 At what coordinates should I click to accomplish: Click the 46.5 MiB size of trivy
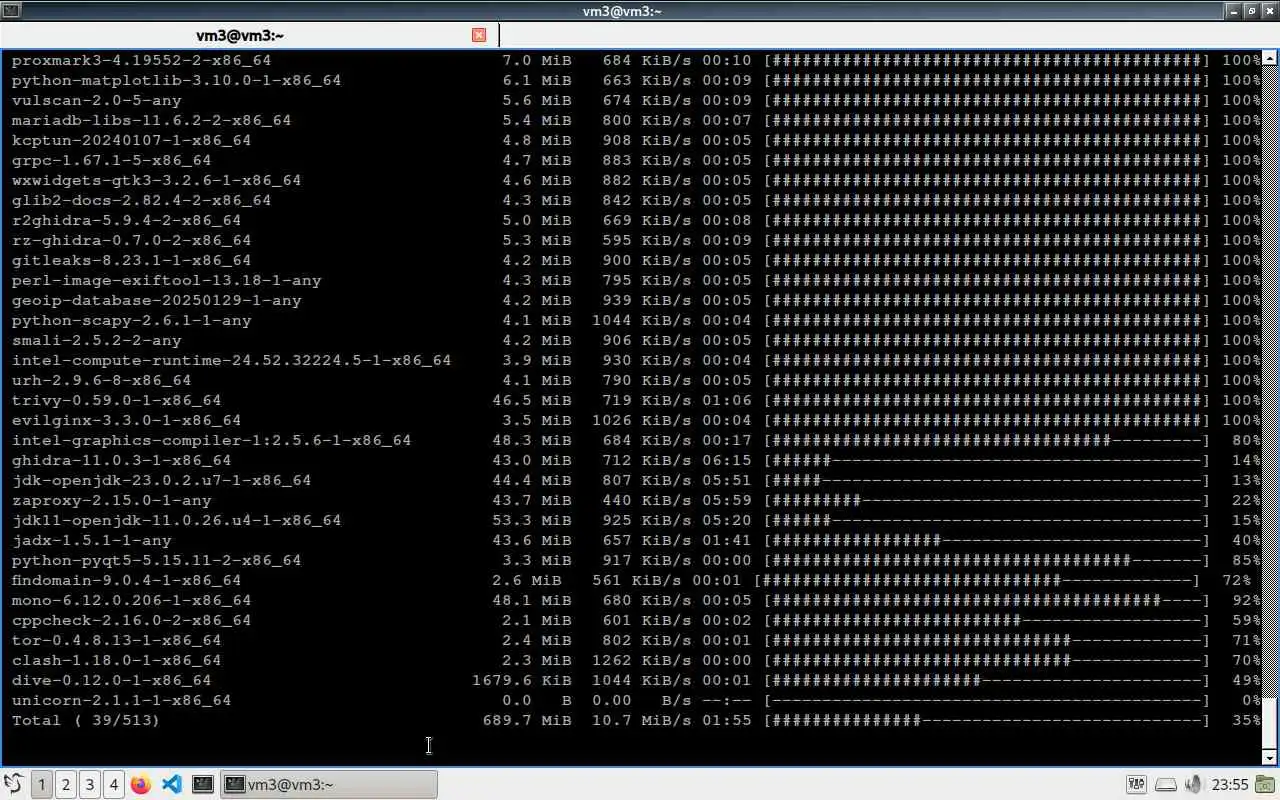coord(532,400)
